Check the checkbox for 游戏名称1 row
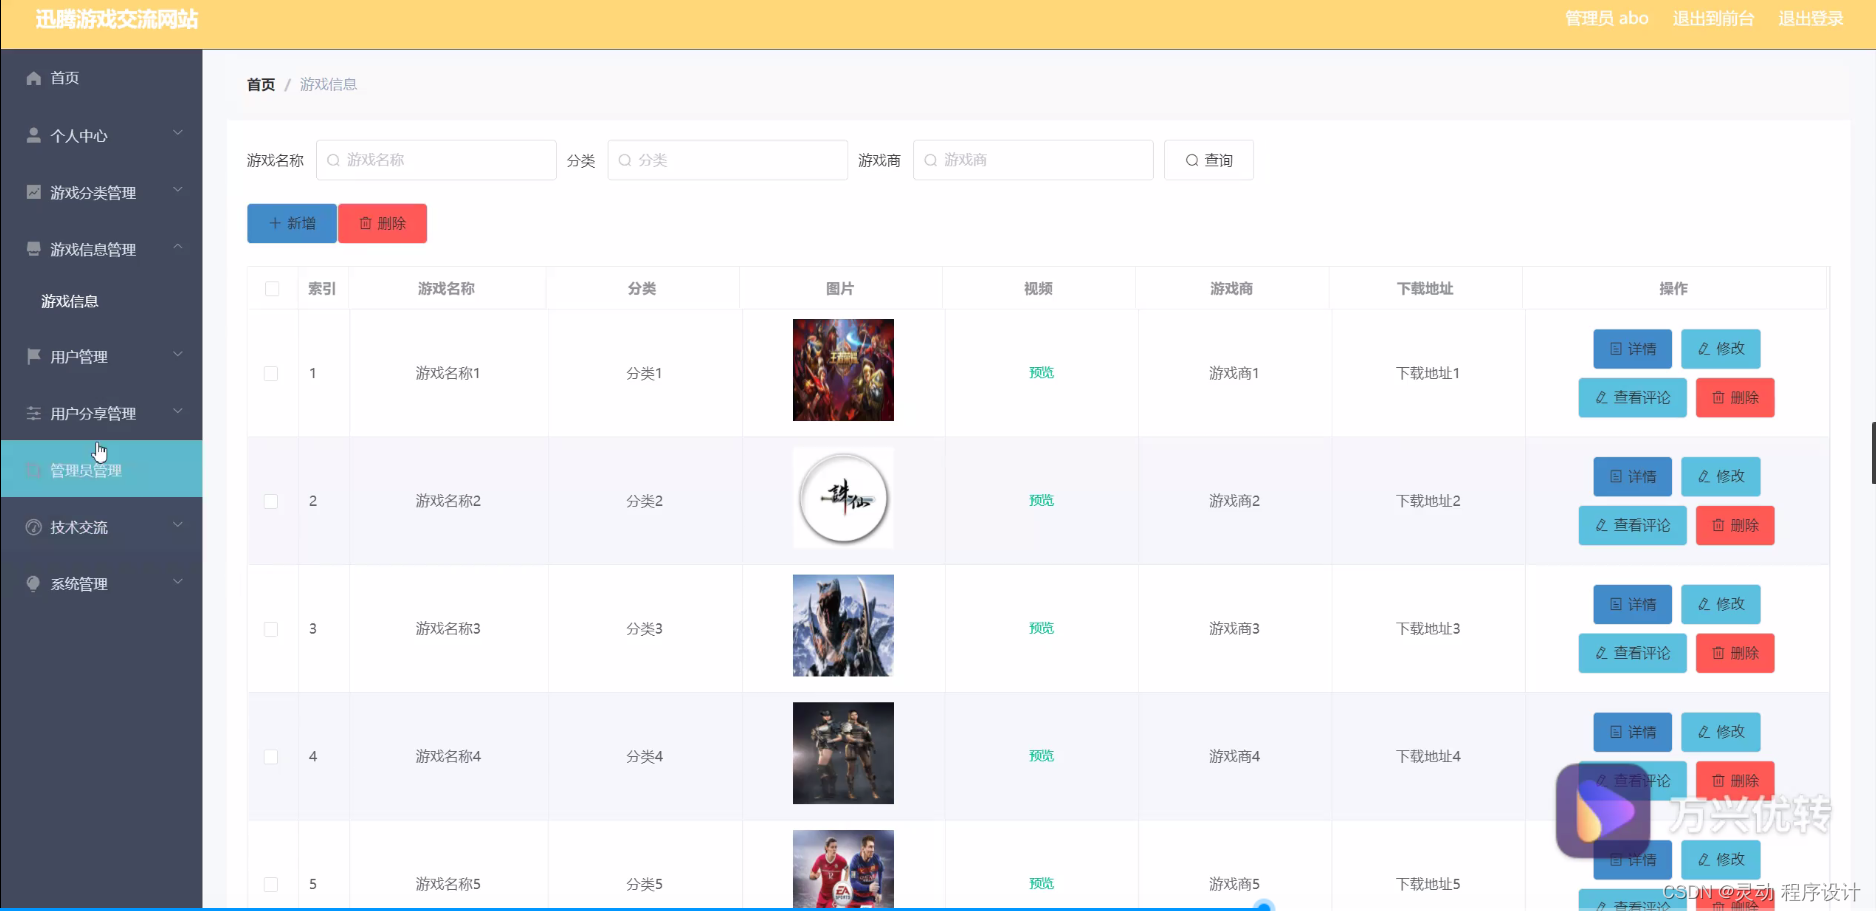 pos(271,372)
